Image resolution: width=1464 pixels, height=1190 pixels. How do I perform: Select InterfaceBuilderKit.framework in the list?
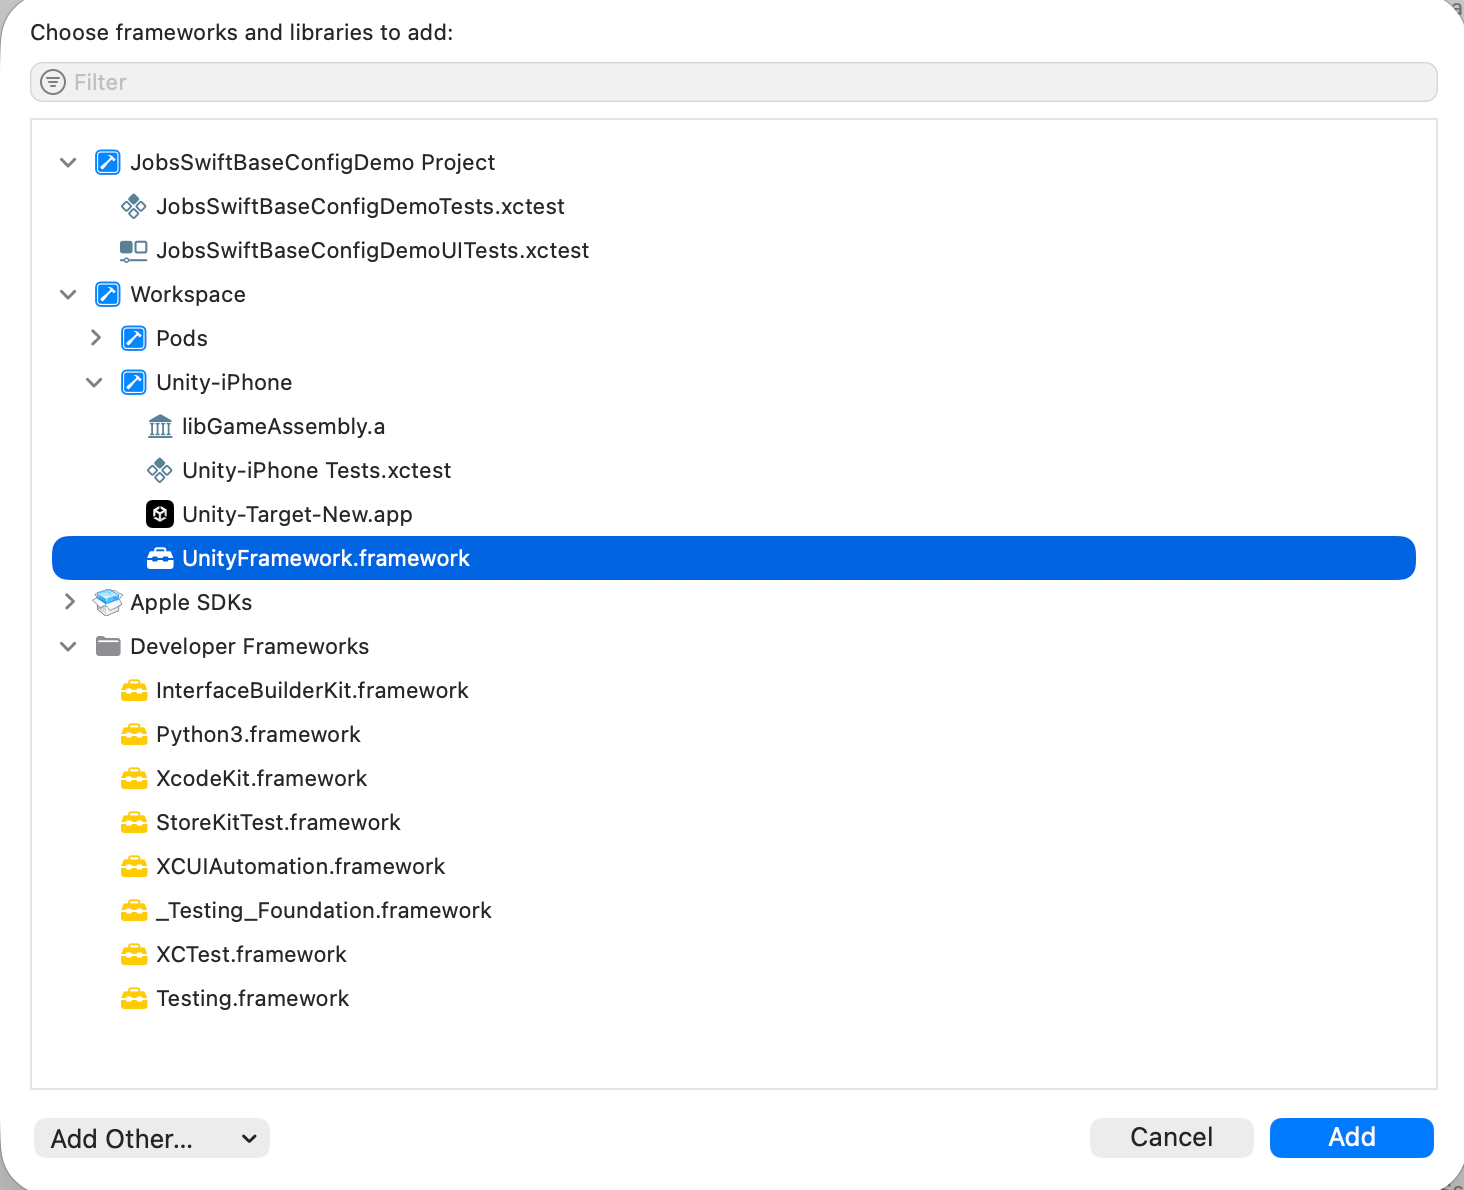point(734,690)
